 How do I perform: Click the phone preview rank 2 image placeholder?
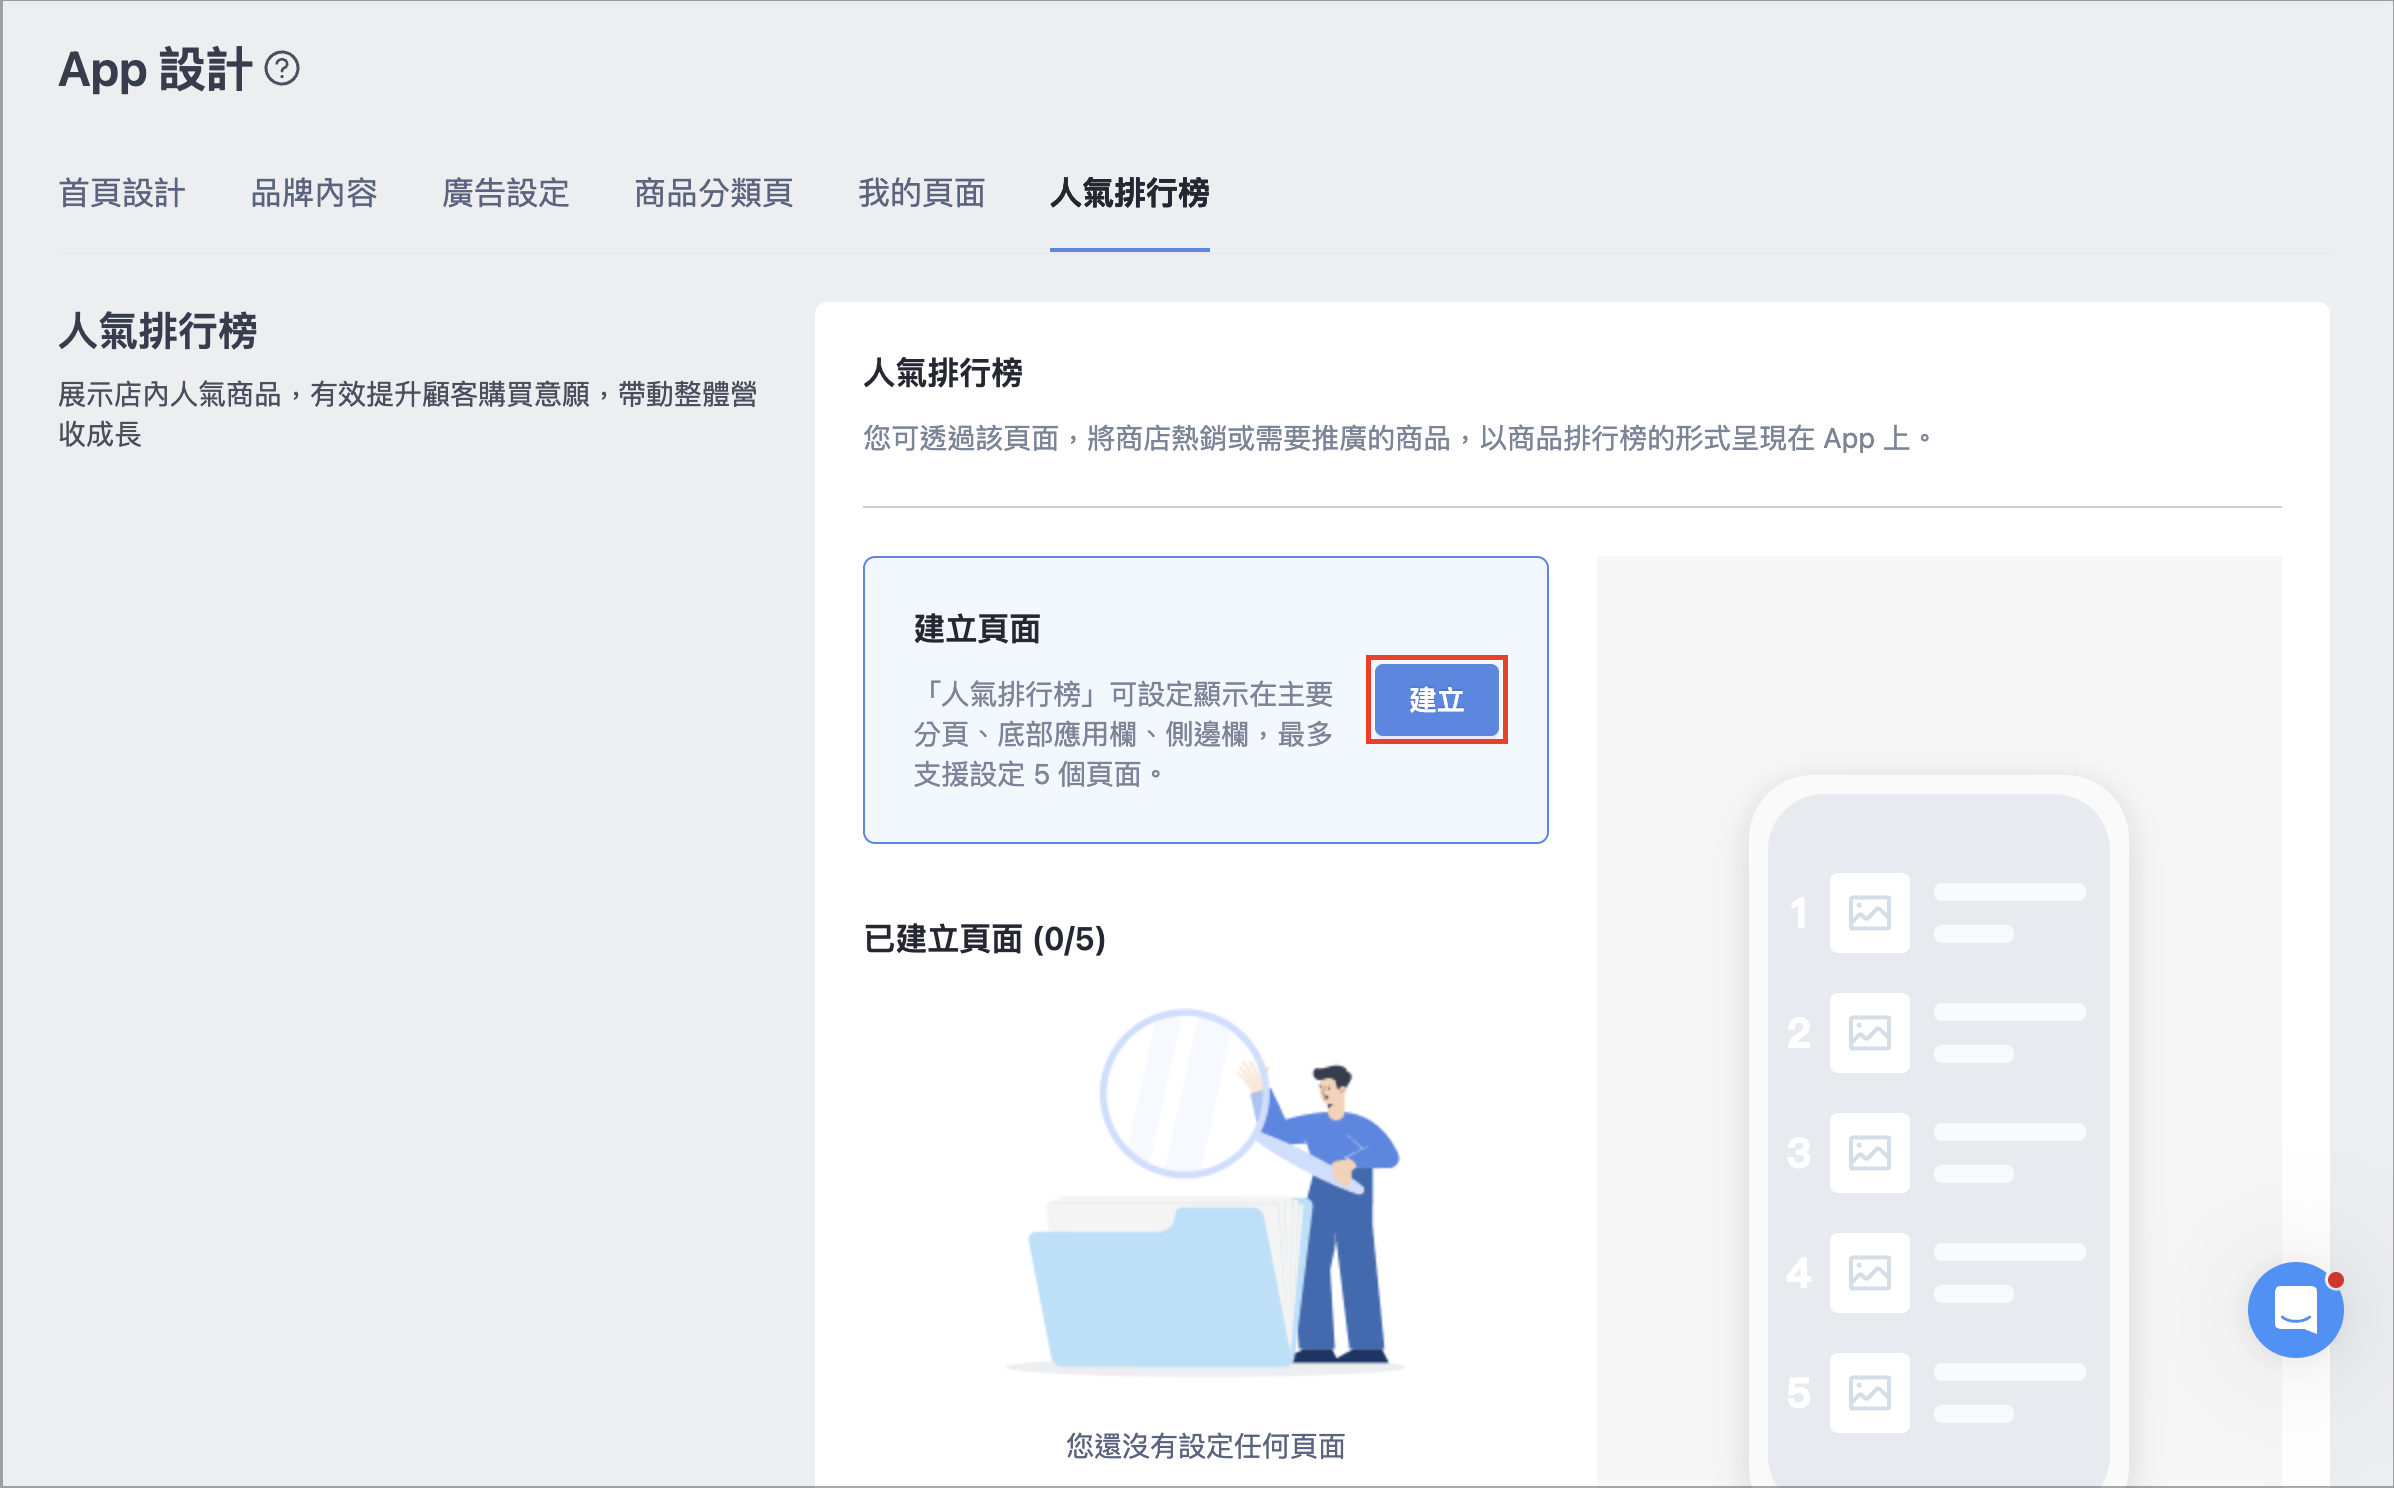pyautogui.click(x=1870, y=1033)
